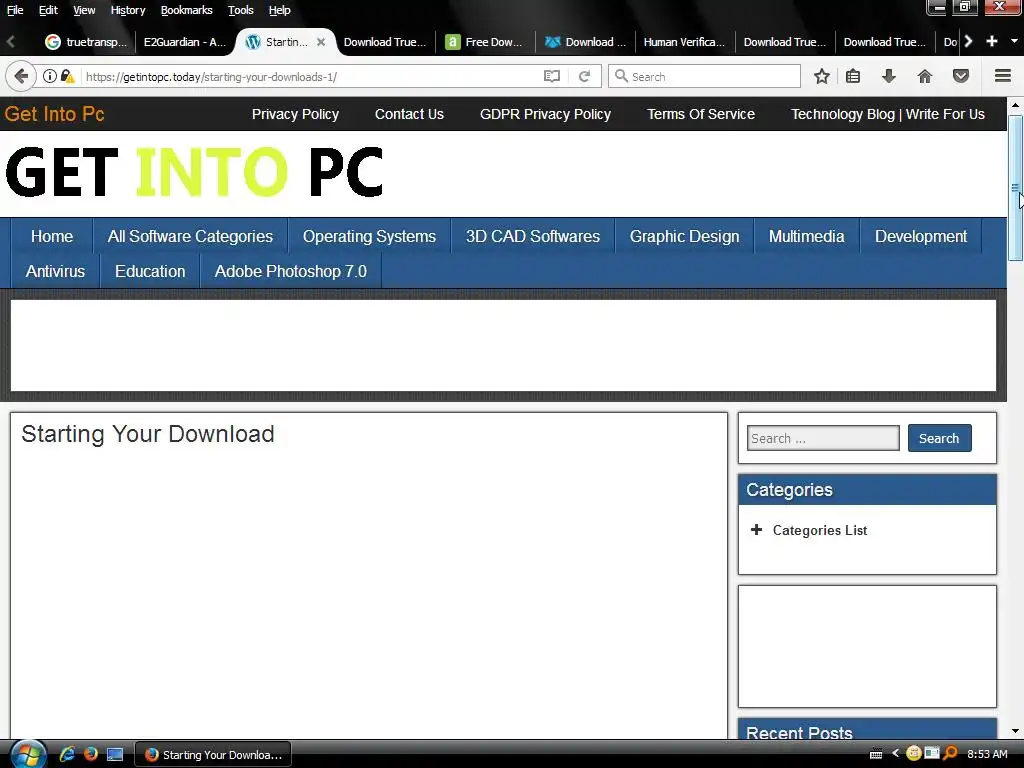Focus the browser toolbar Search box

pos(704,76)
